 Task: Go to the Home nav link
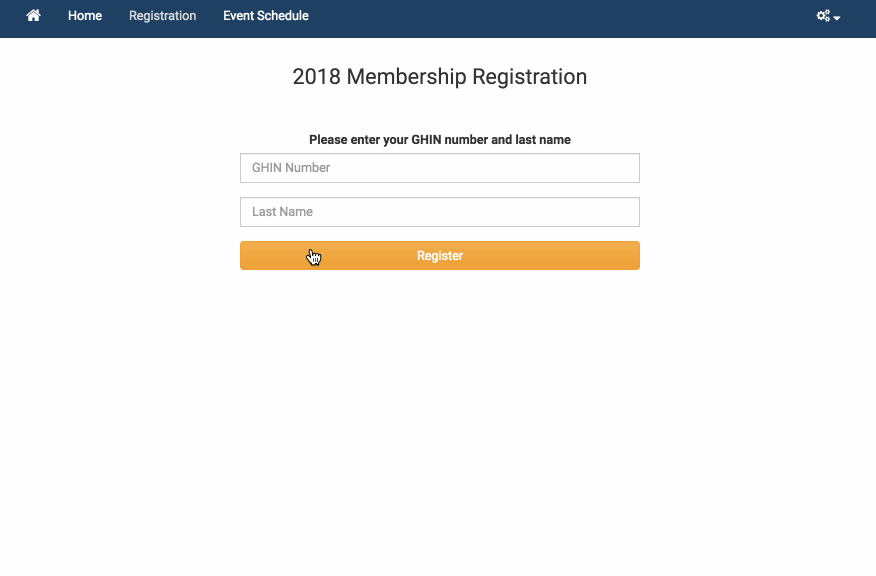tap(85, 16)
